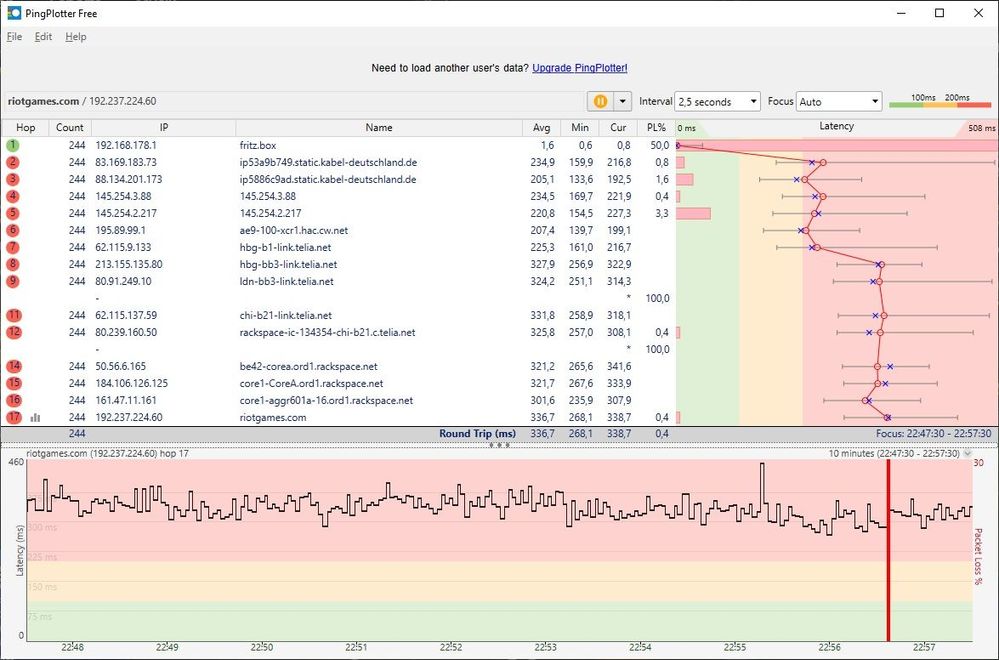Click the PL% column header
The image size is (999, 660).
(656, 127)
